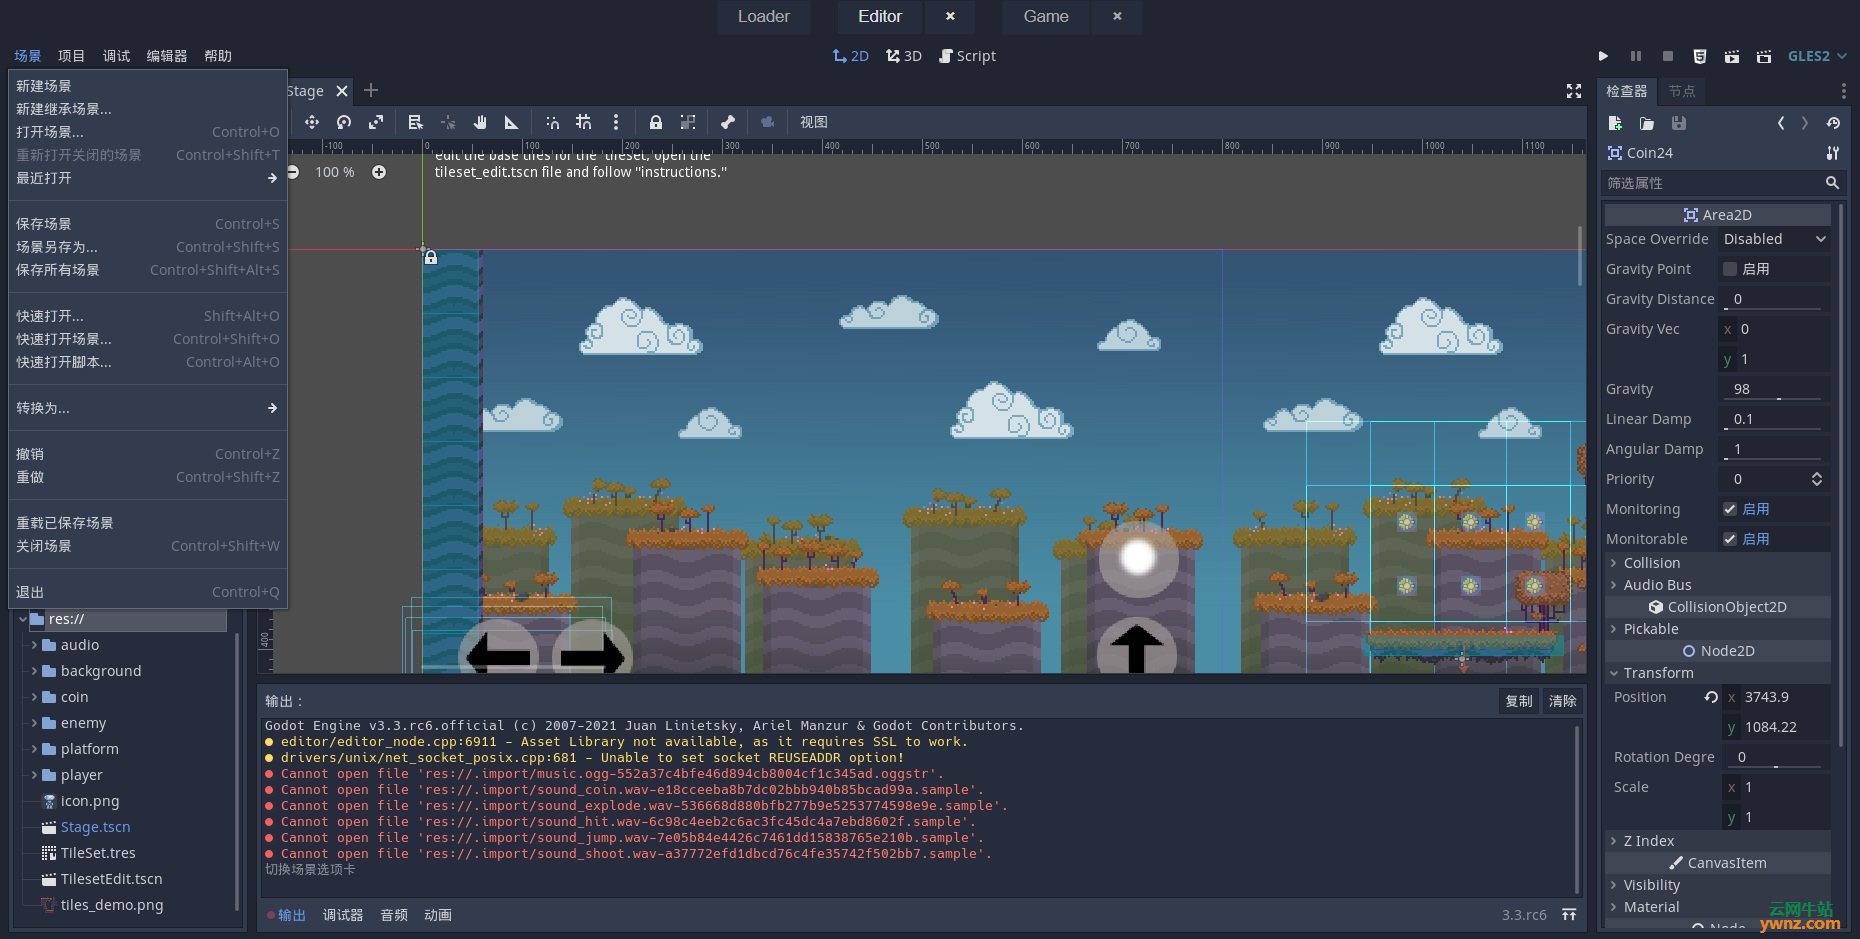The height and width of the screenshot is (939, 1860).
Task: Open skeleton bone options icon
Action: (728, 122)
